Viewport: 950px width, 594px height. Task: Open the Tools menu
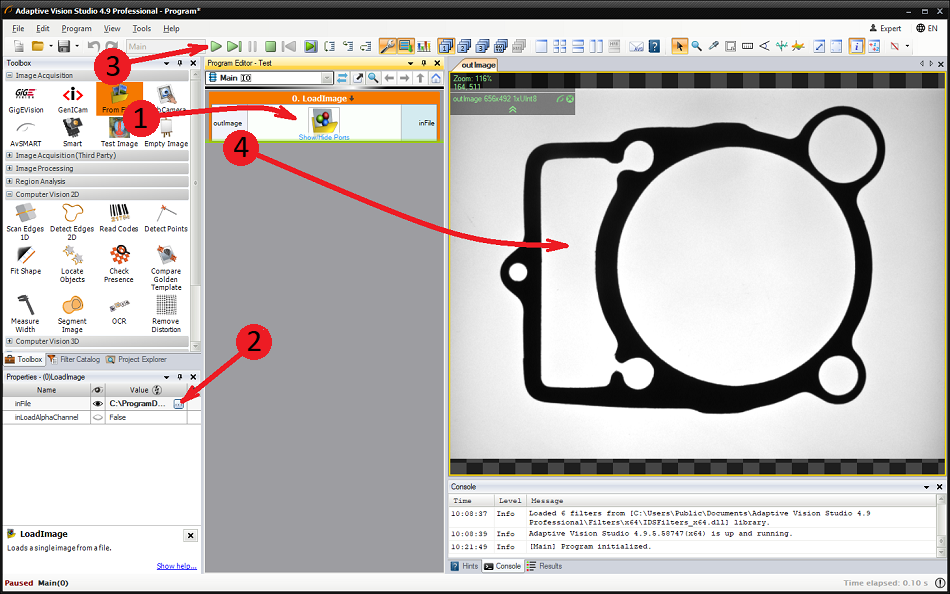coord(142,29)
